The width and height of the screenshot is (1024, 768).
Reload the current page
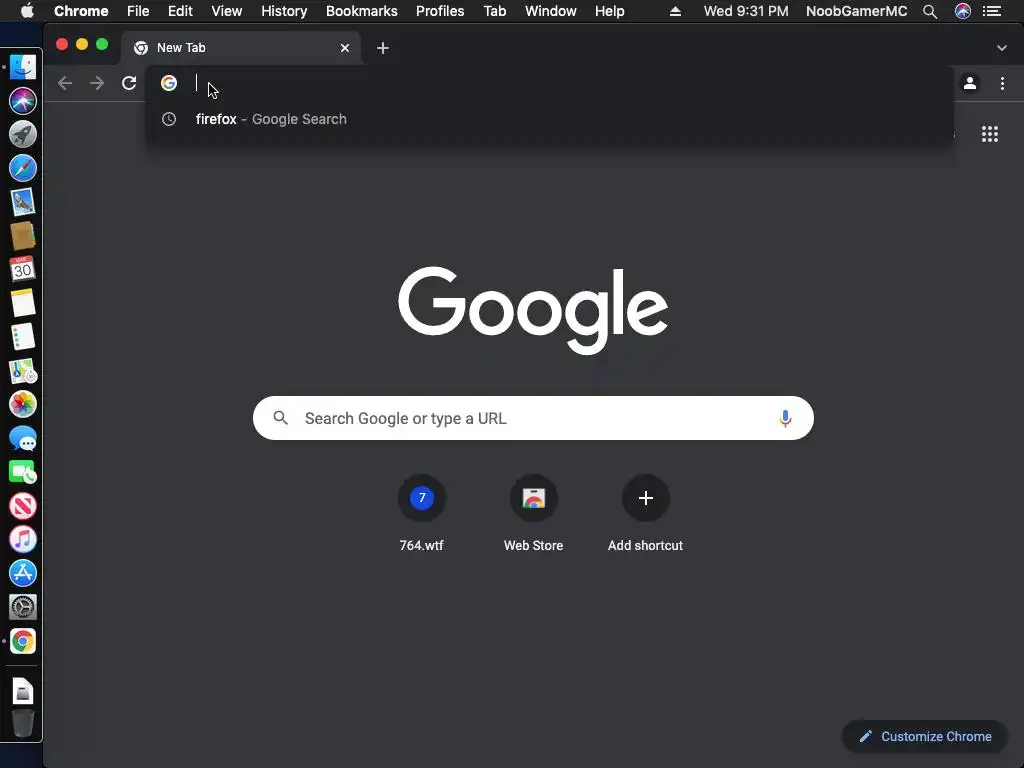[x=129, y=83]
